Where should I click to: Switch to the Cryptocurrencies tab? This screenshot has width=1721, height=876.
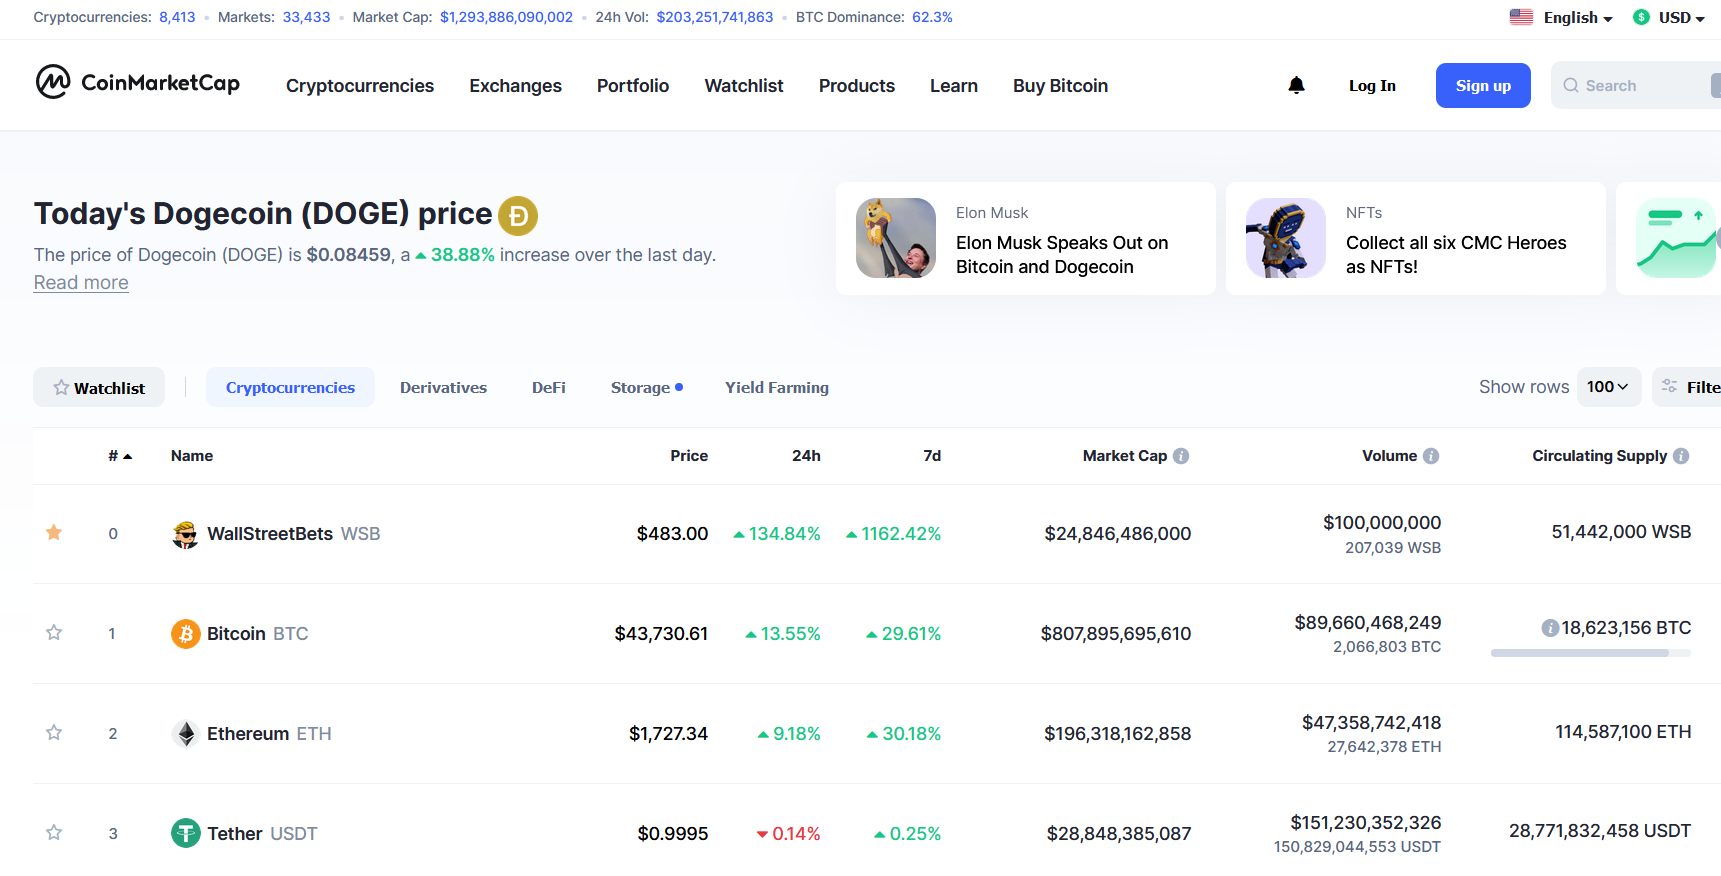pyautogui.click(x=290, y=387)
